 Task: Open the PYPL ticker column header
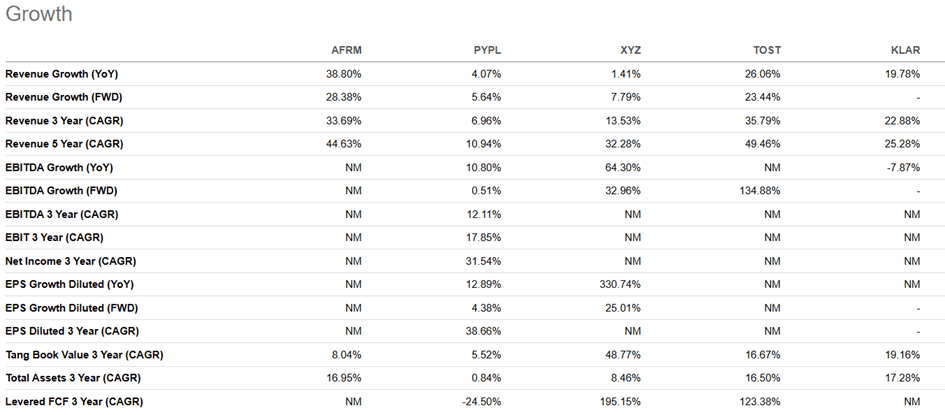pos(486,51)
